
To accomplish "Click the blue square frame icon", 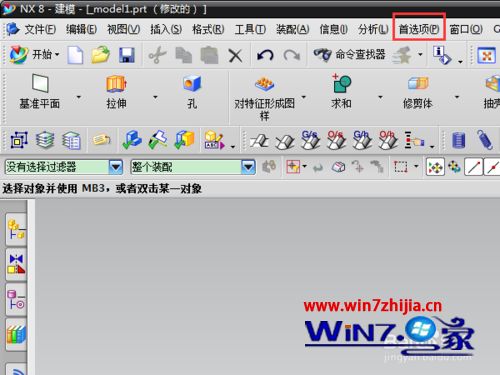I will click(x=19, y=140).
